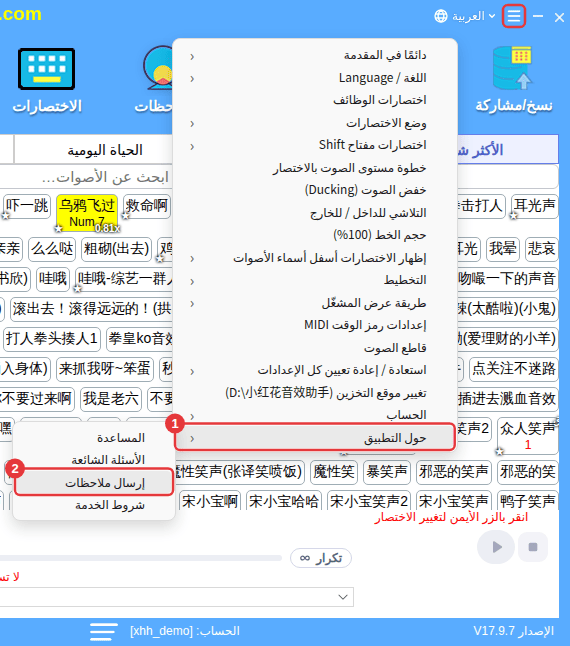Select the الأكثر ش tab
The width and height of the screenshot is (570, 646).
(507, 150)
